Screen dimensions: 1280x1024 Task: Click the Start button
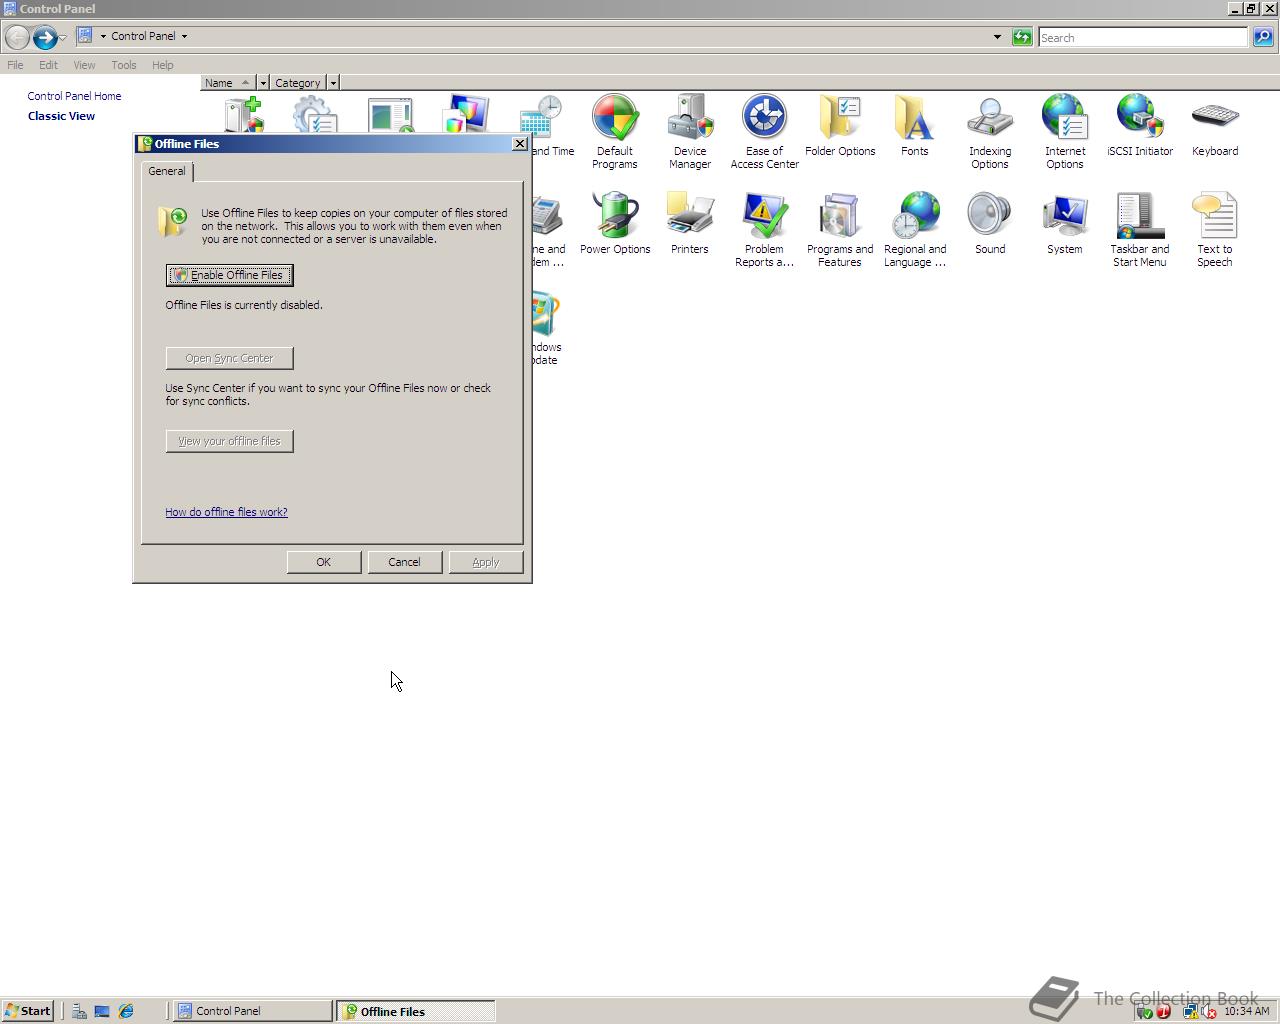pos(27,1011)
